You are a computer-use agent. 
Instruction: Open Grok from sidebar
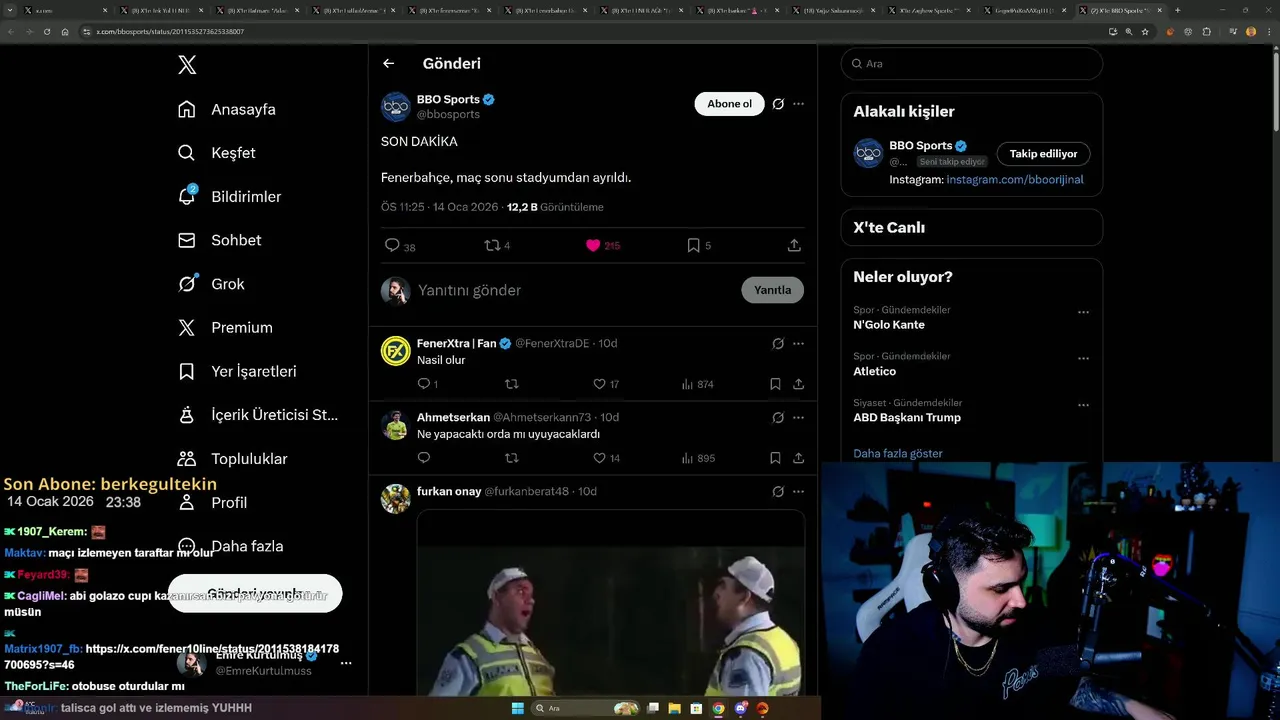[211, 284]
